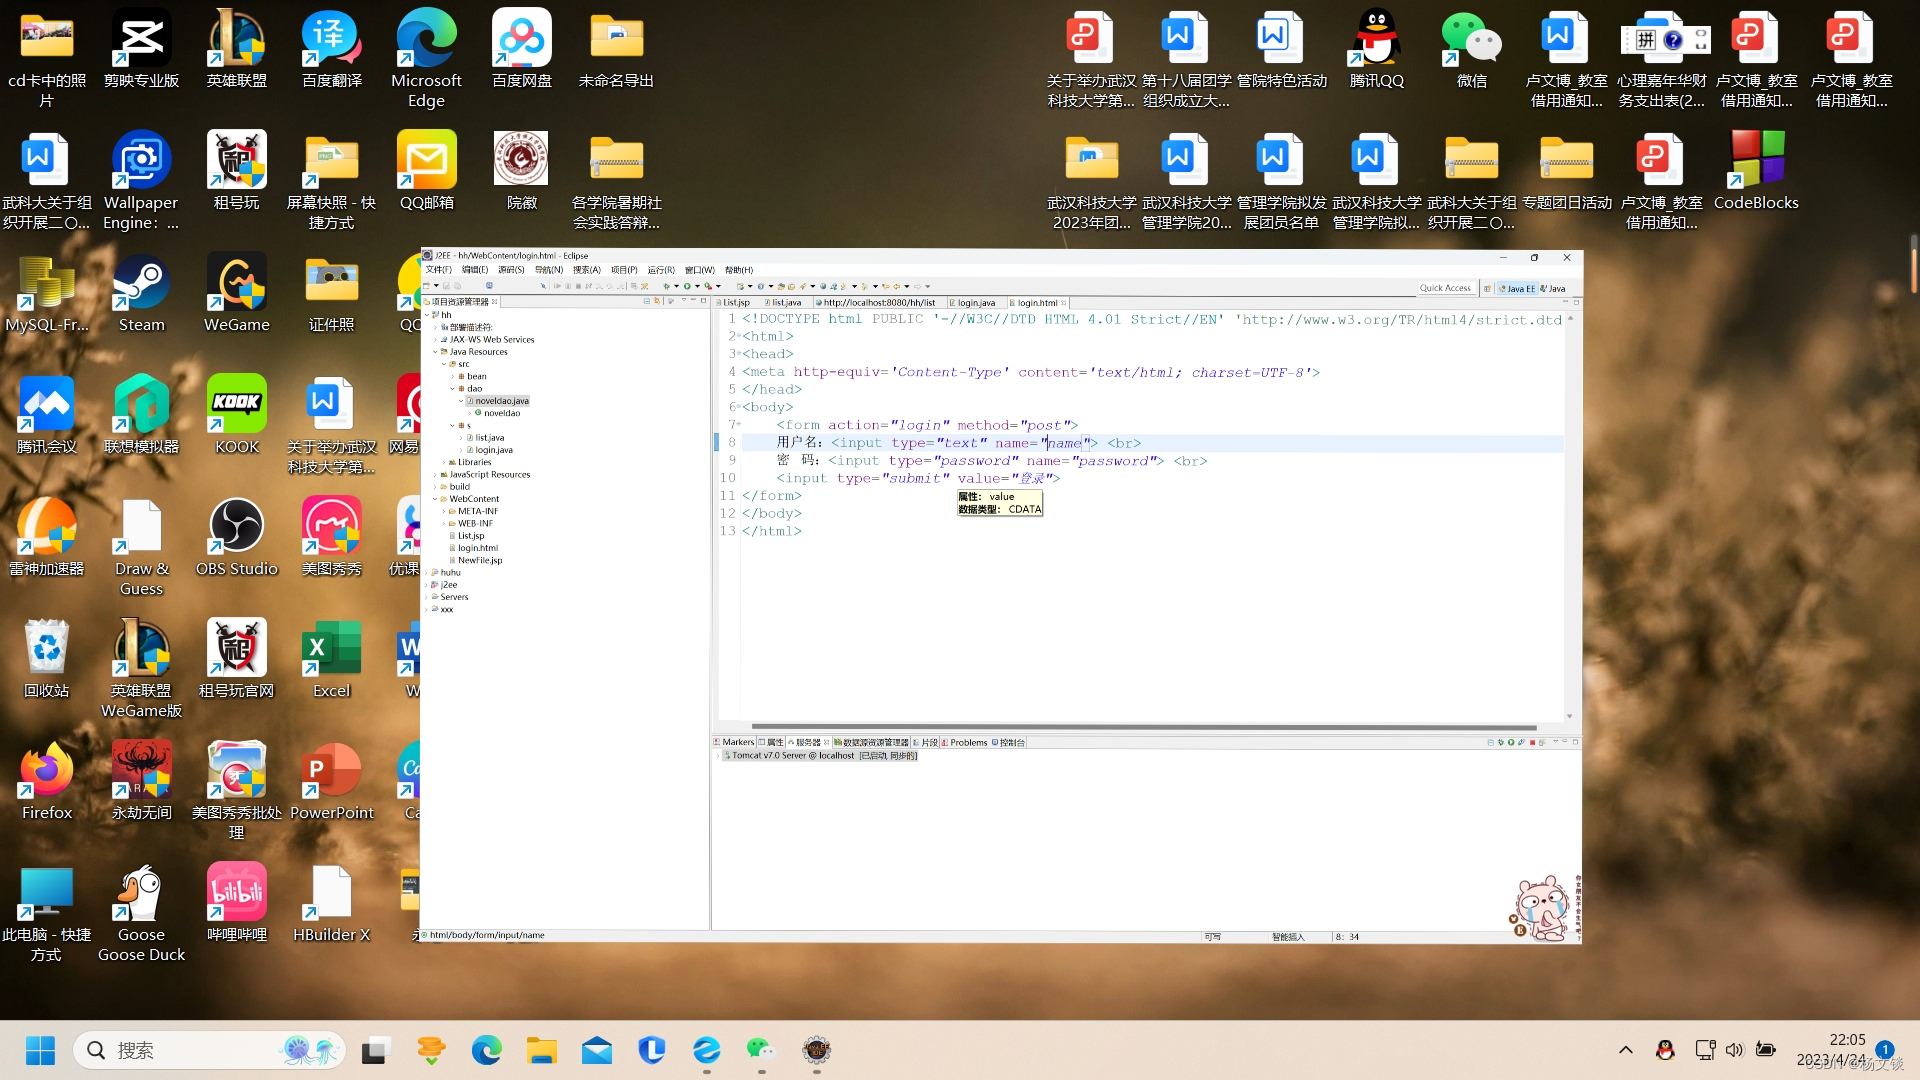
Task: Open the 腾讯QQ desktop icon
Action: point(1377,50)
